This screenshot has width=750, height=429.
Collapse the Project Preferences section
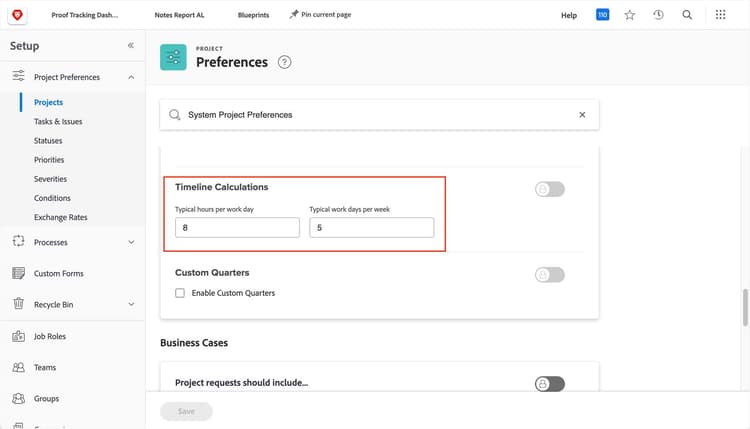[x=131, y=77]
